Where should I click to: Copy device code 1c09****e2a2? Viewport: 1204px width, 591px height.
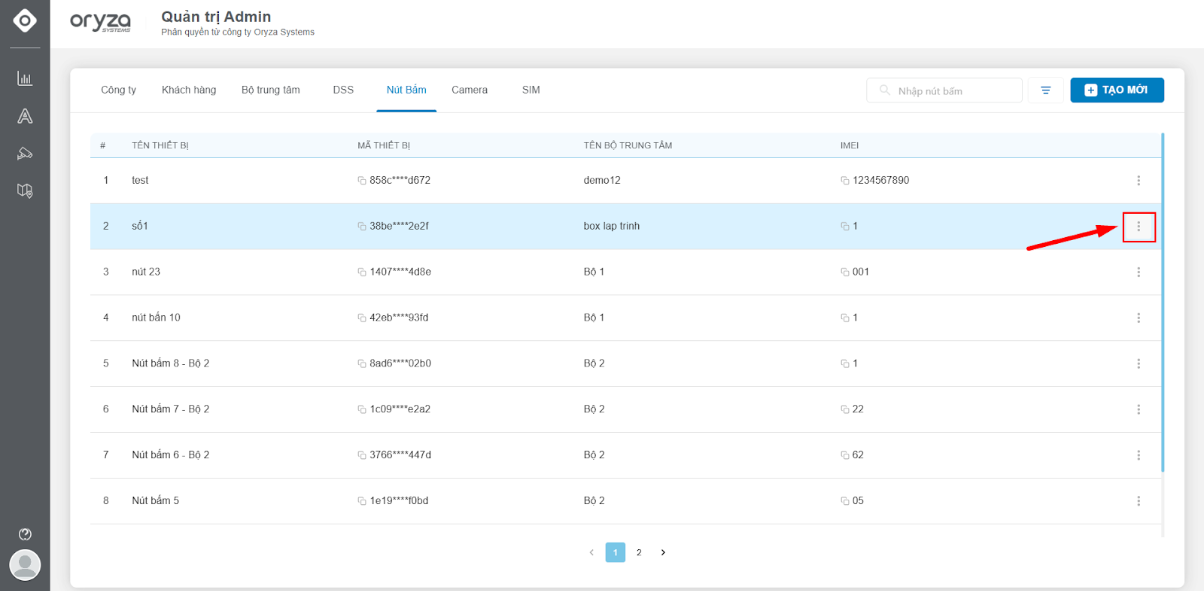click(x=362, y=410)
